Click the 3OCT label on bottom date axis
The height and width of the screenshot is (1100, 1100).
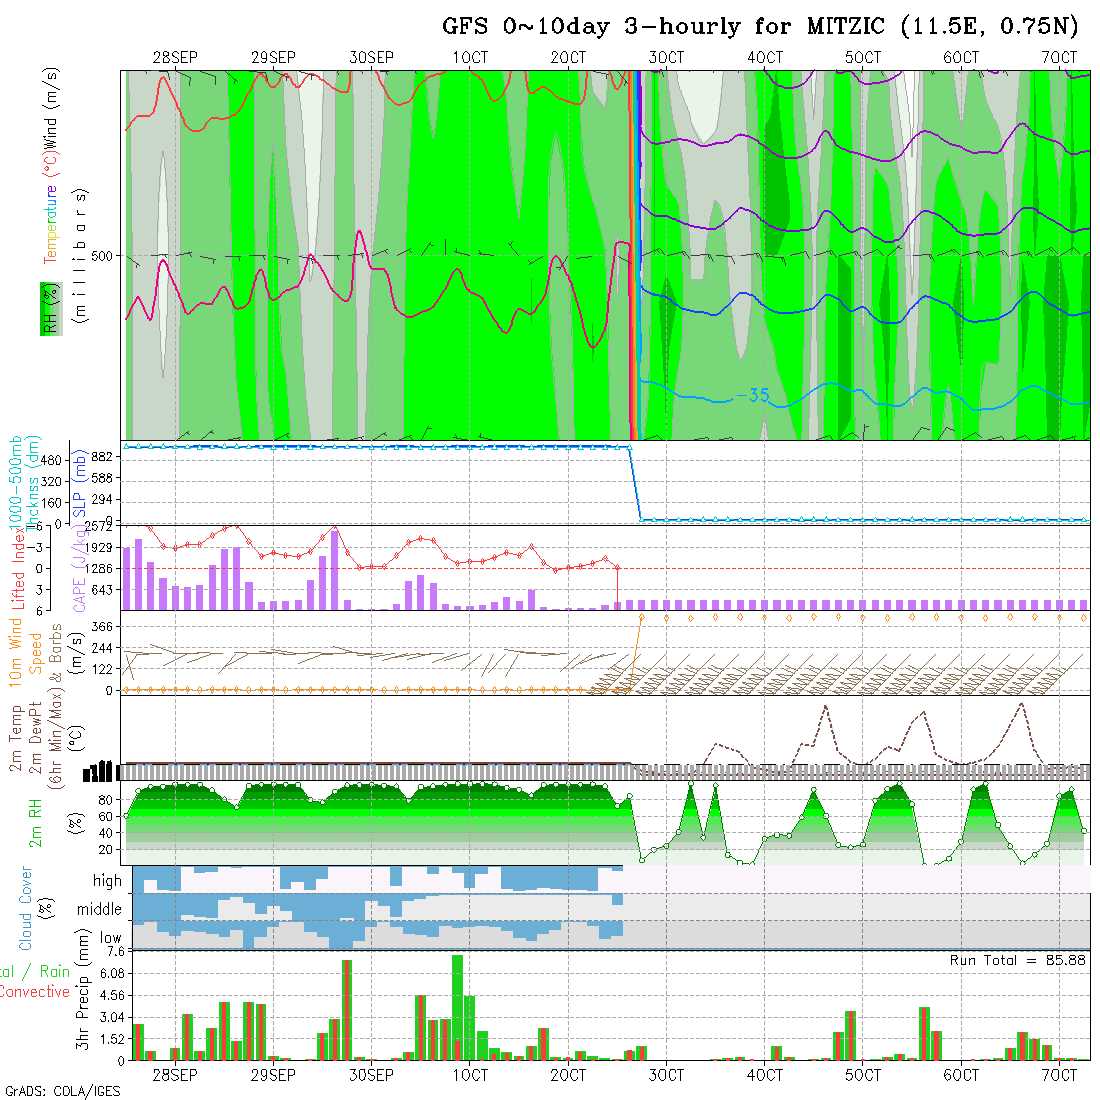click(666, 1075)
